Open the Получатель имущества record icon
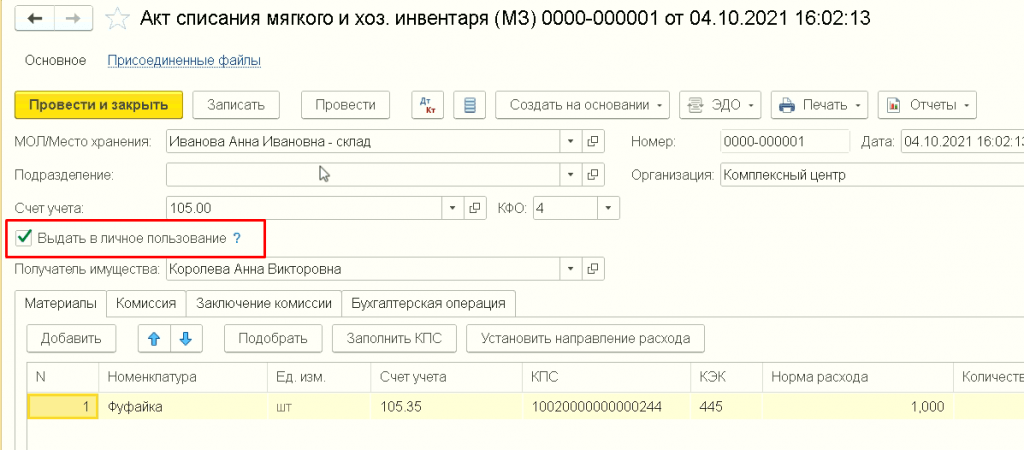 [592, 269]
